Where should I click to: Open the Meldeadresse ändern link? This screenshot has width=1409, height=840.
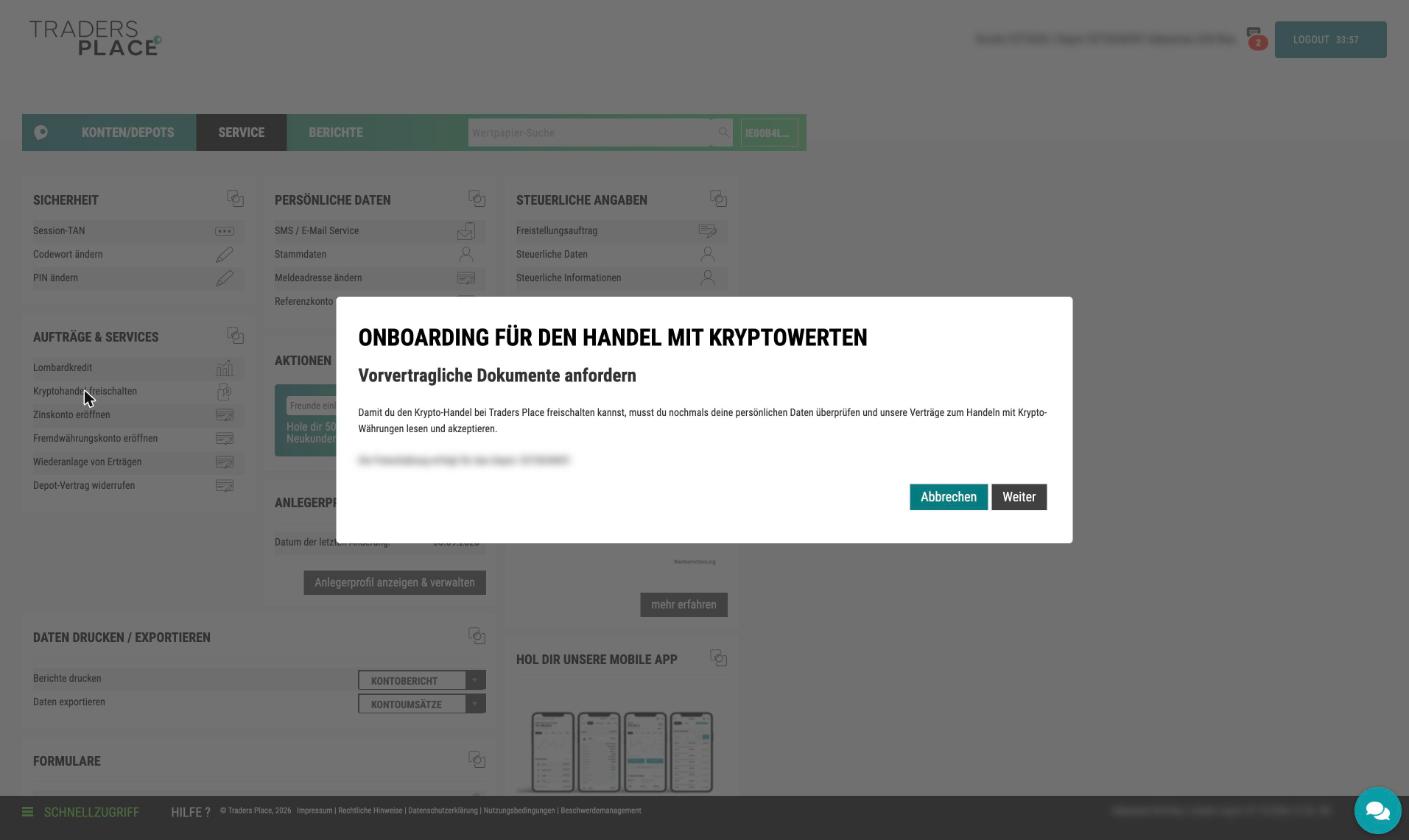(x=318, y=278)
